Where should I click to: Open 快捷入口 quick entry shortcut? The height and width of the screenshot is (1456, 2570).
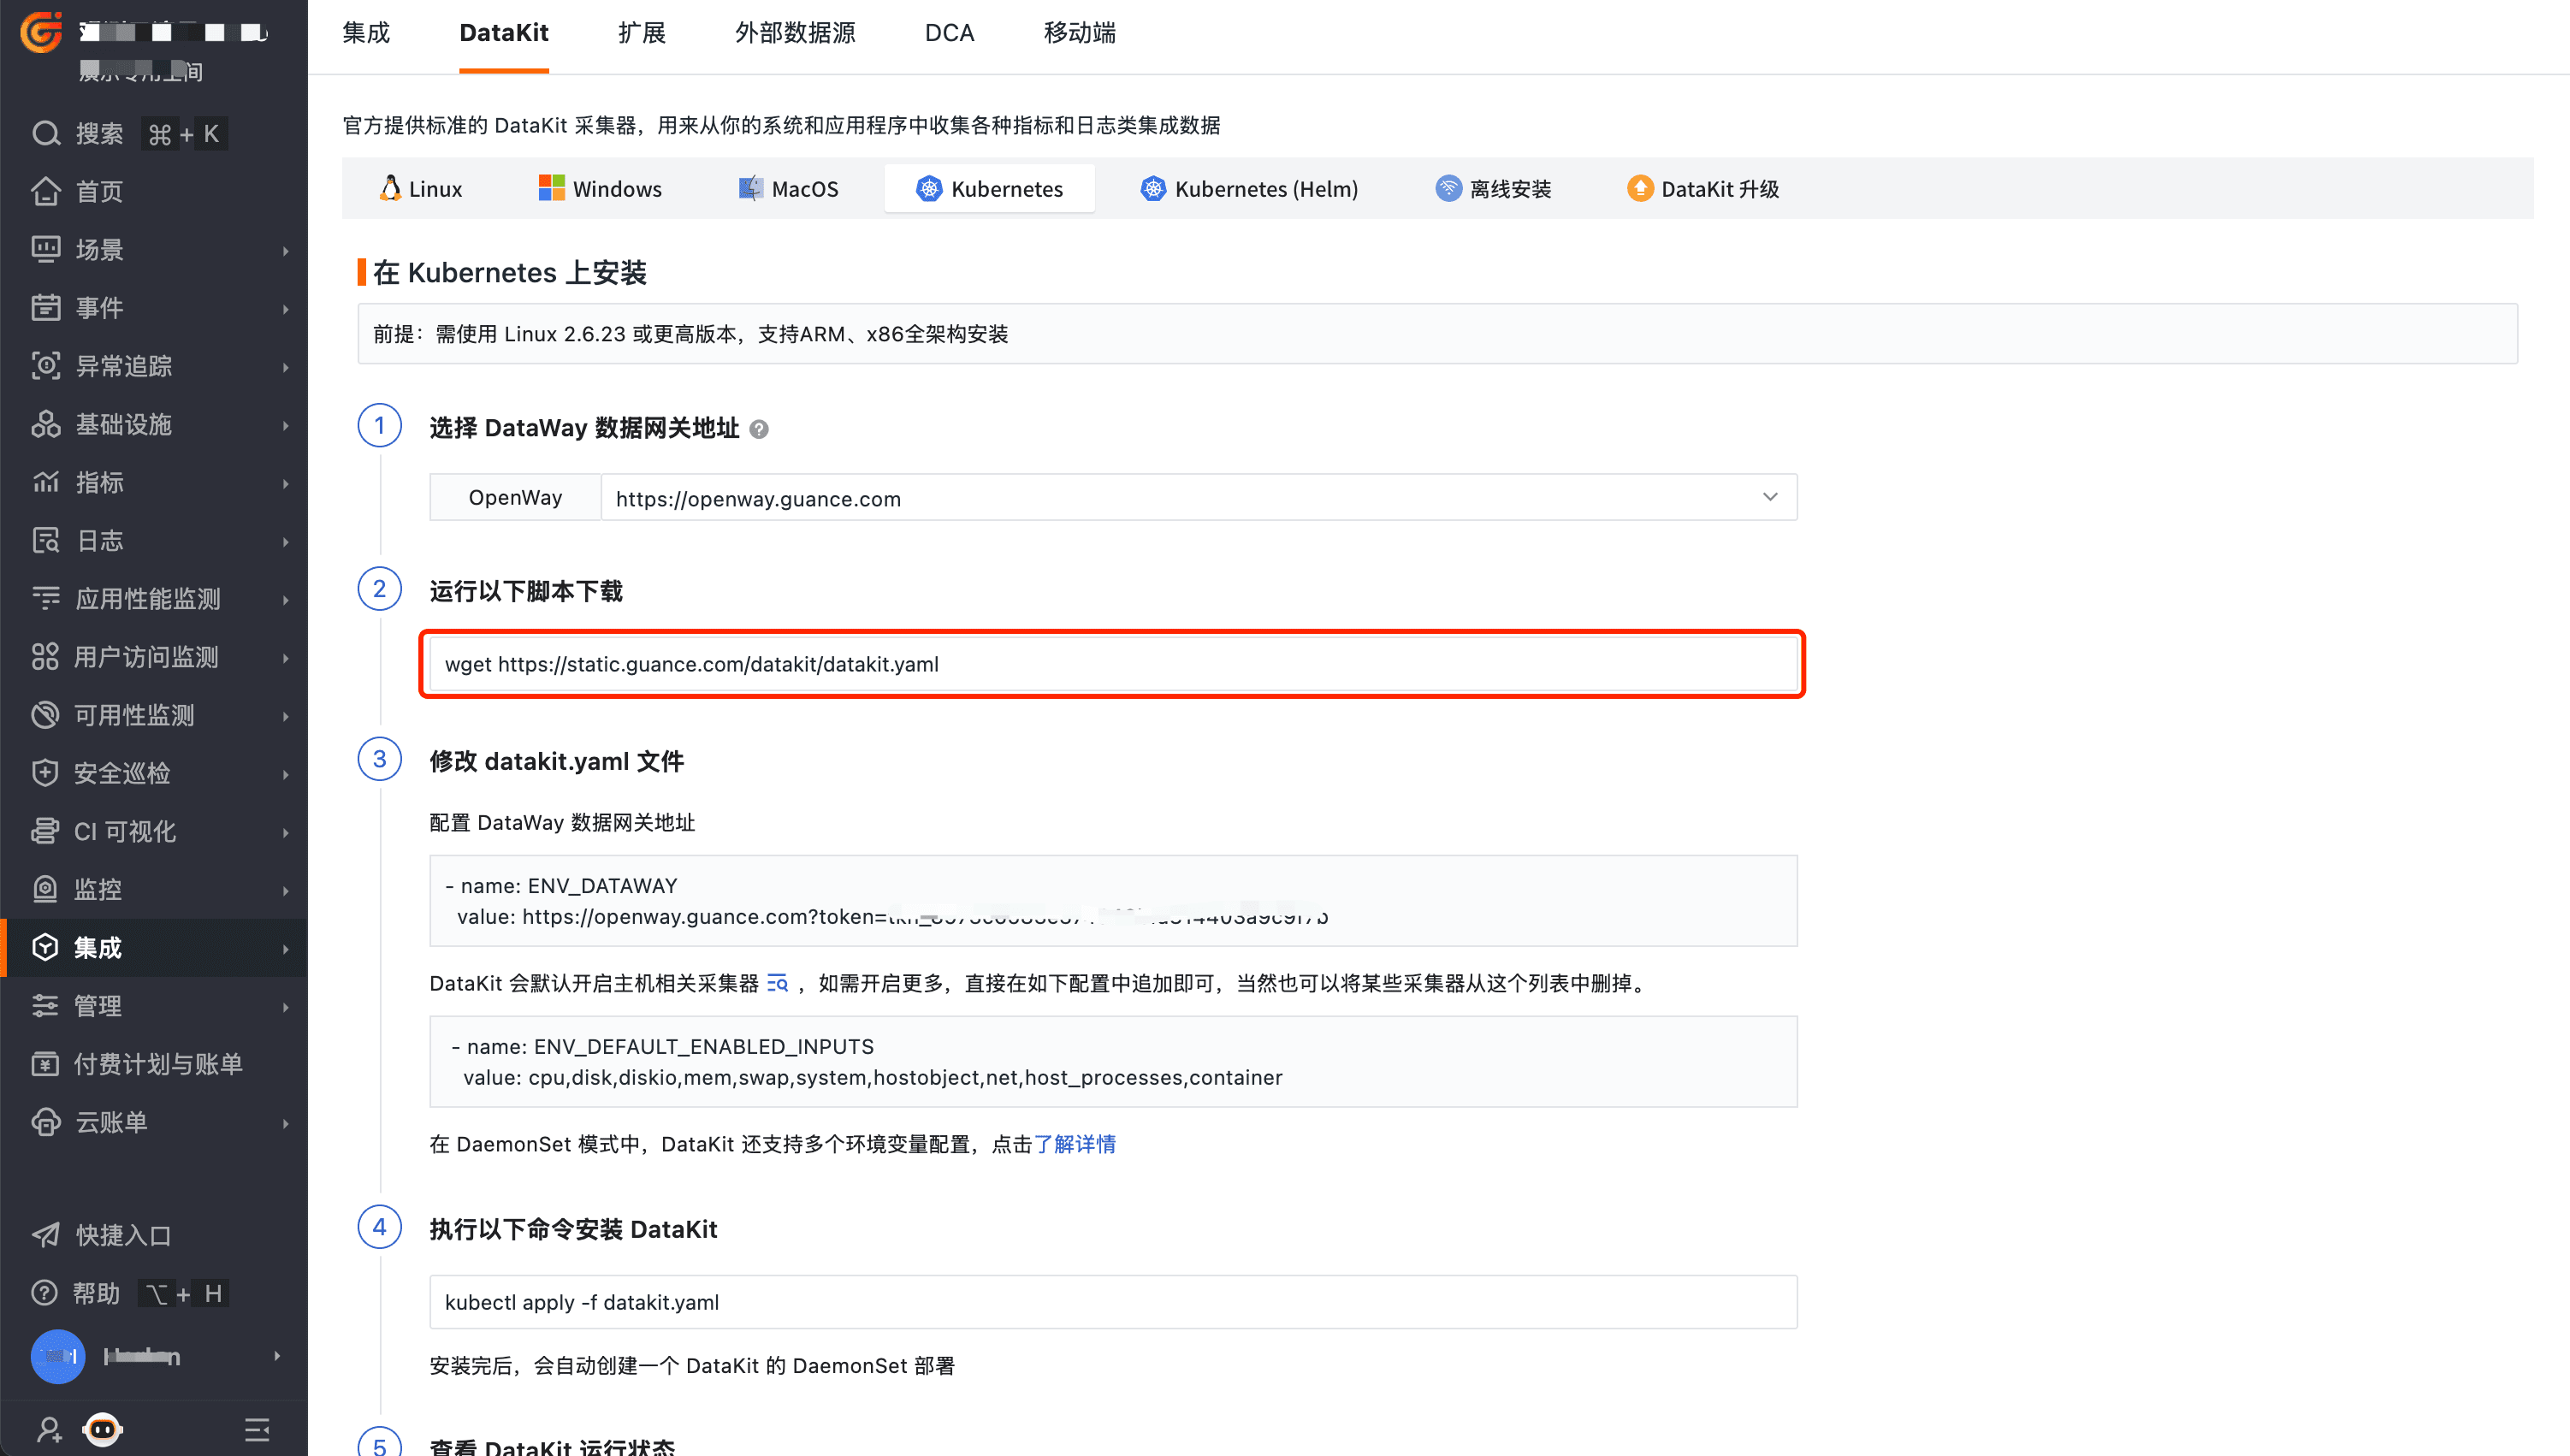[x=122, y=1235]
